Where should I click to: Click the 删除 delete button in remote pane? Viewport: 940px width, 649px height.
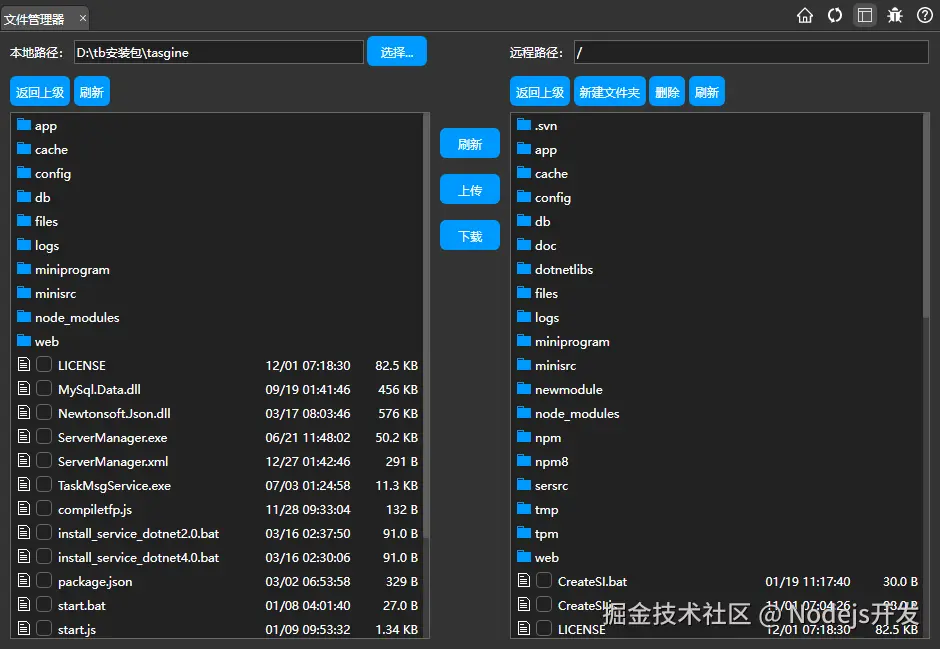tap(666, 91)
